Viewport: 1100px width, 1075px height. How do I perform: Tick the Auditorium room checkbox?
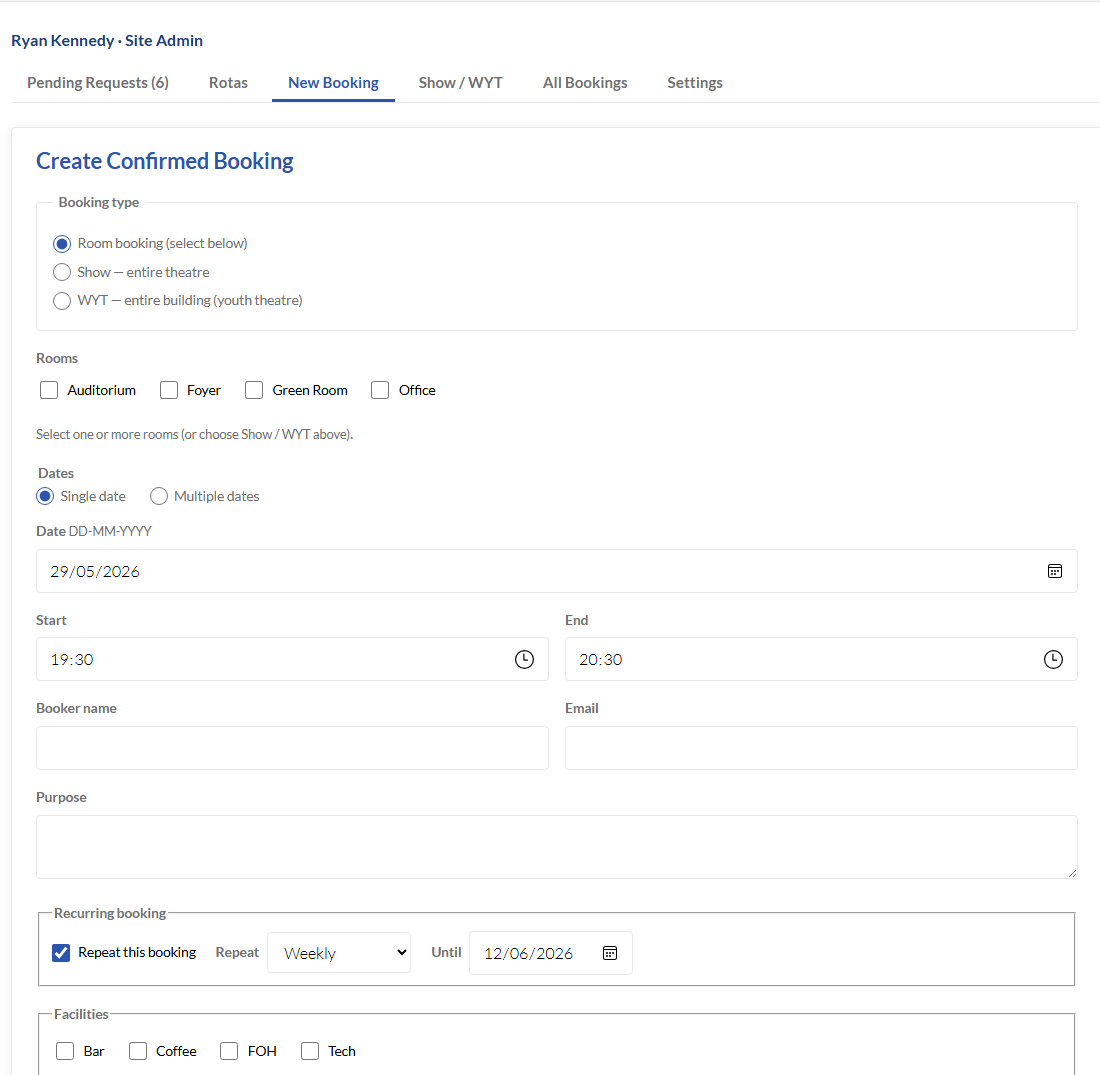tap(49, 390)
